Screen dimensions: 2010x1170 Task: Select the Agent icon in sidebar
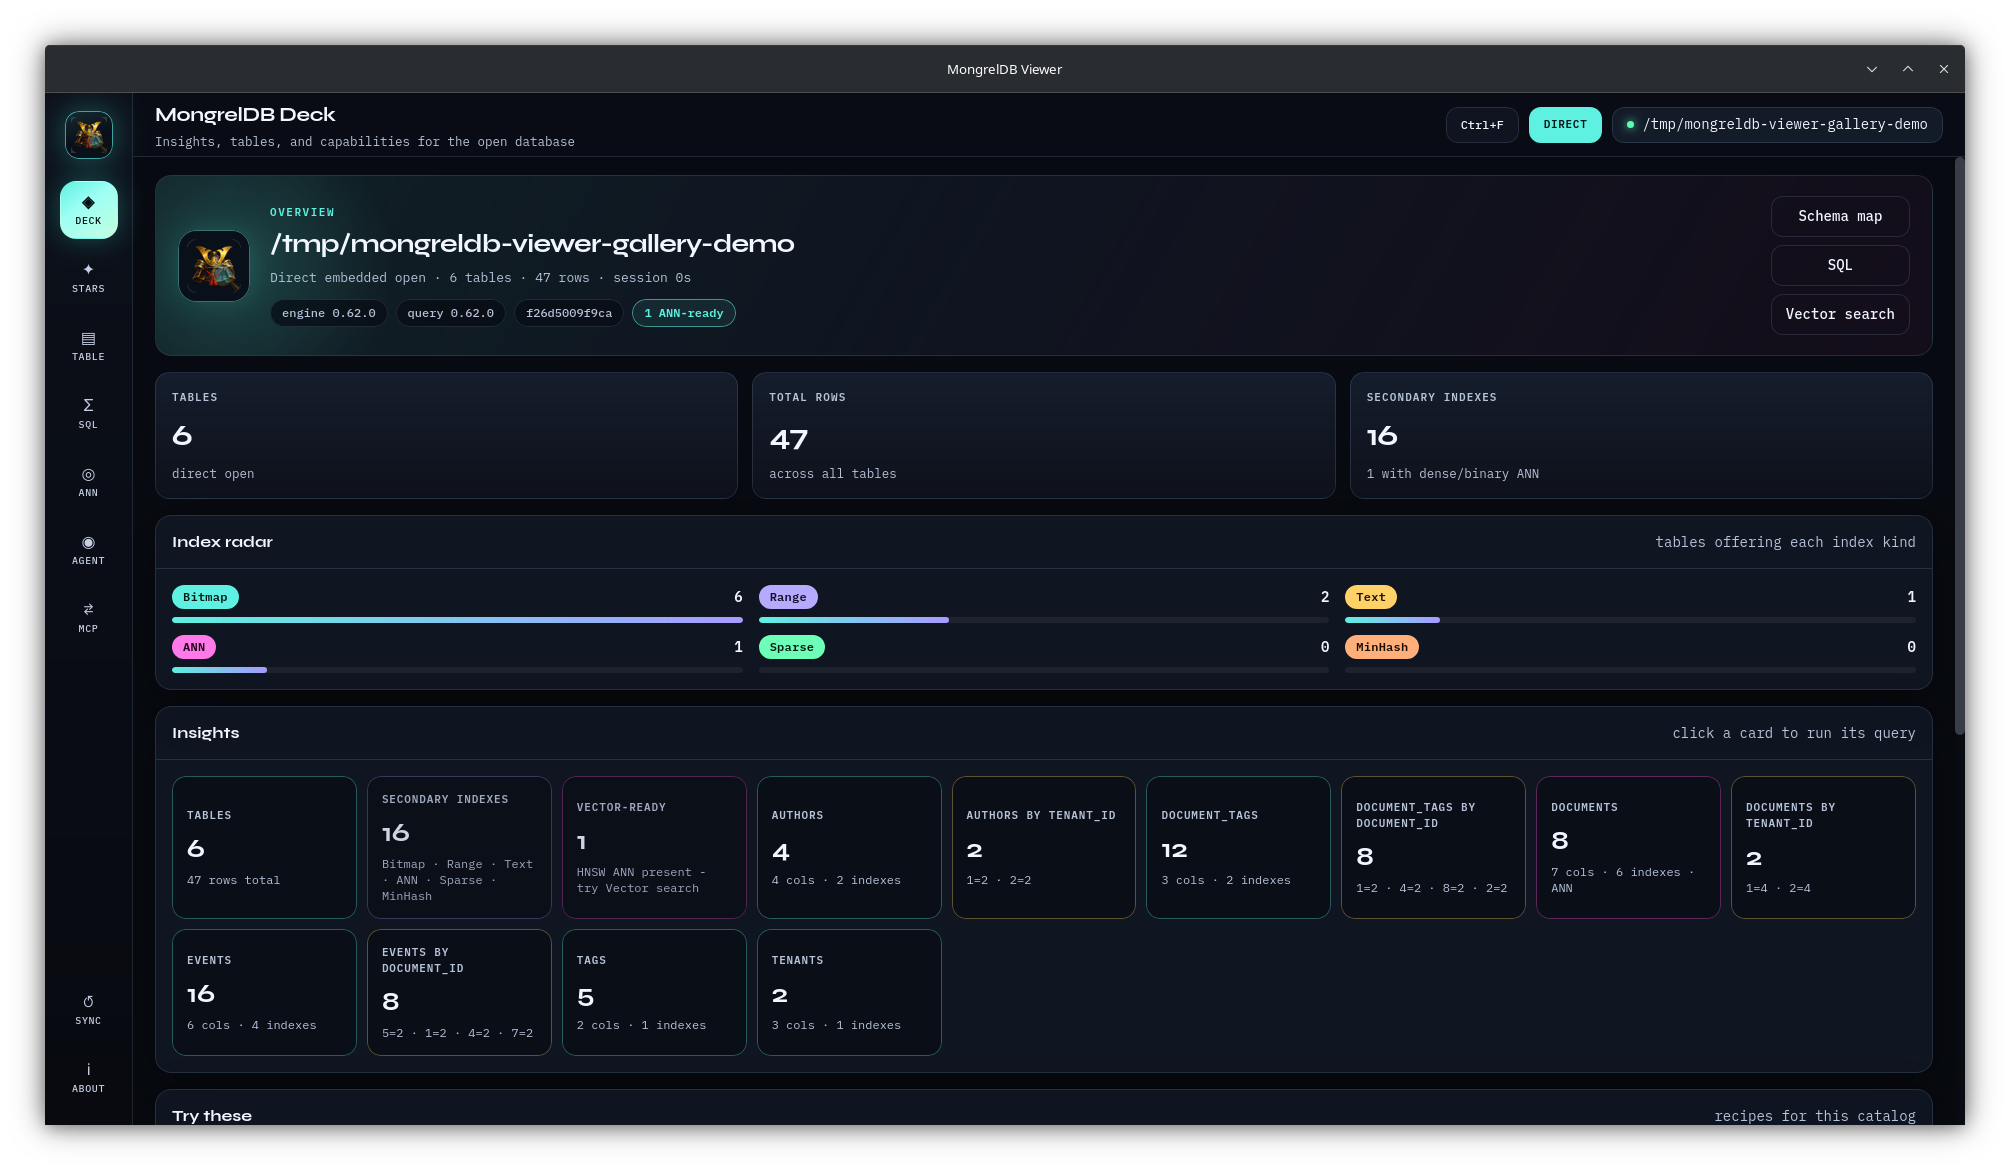coord(88,550)
